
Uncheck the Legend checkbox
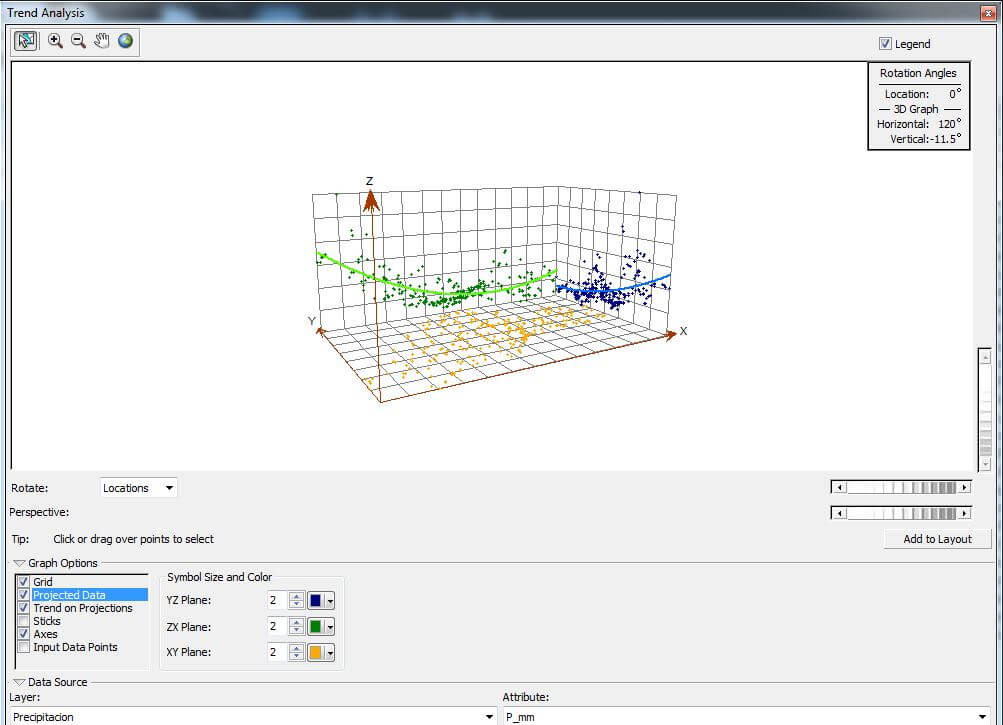[x=885, y=44]
